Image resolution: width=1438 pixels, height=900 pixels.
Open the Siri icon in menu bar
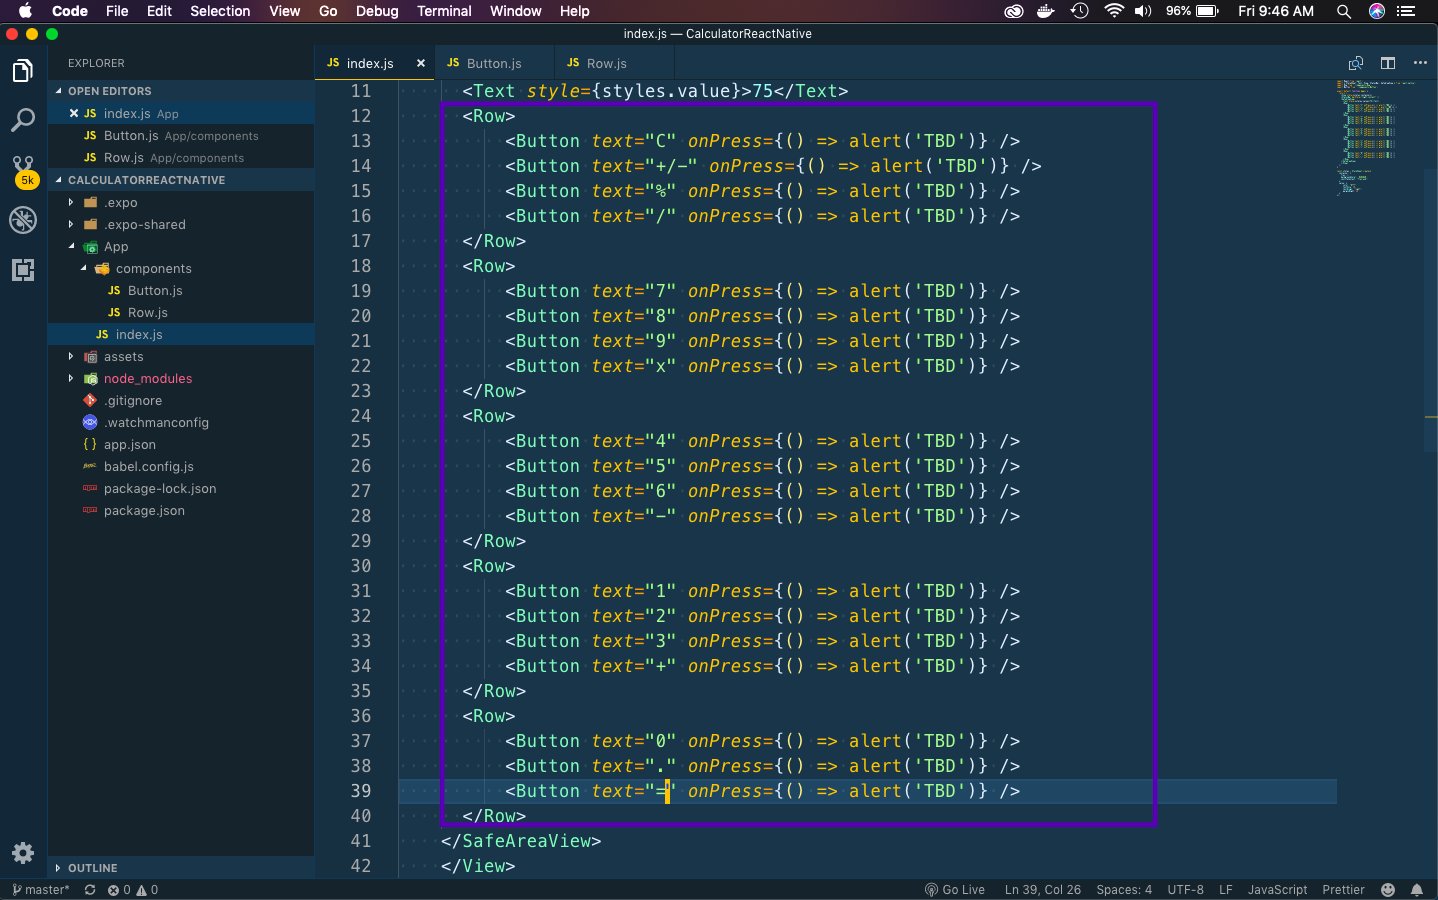(x=1377, y=11)
